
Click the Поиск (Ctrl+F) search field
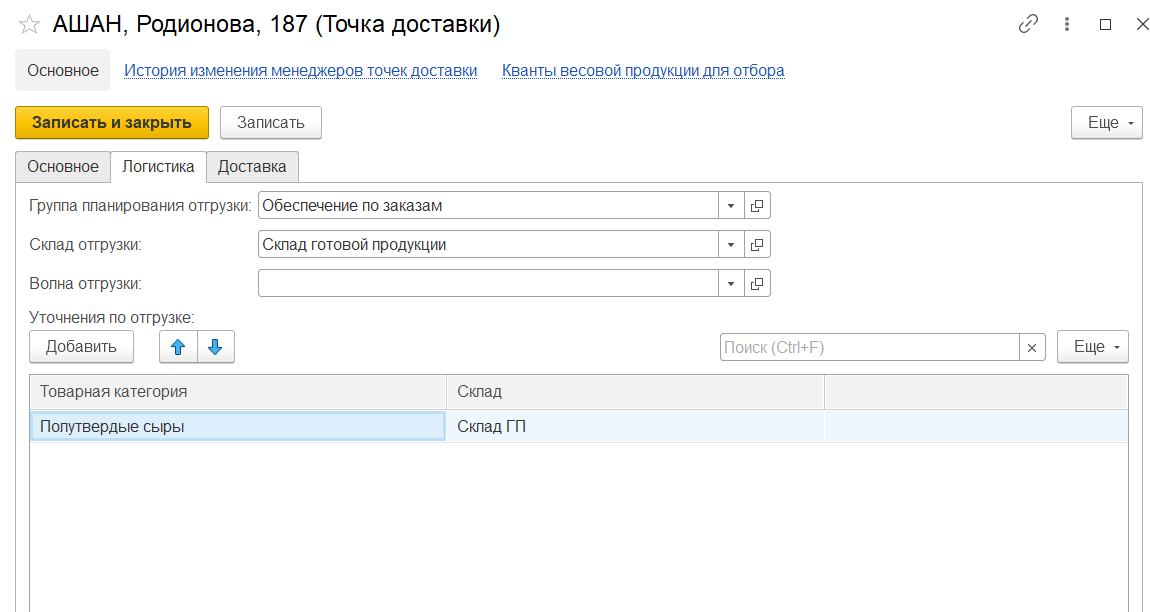868,347
